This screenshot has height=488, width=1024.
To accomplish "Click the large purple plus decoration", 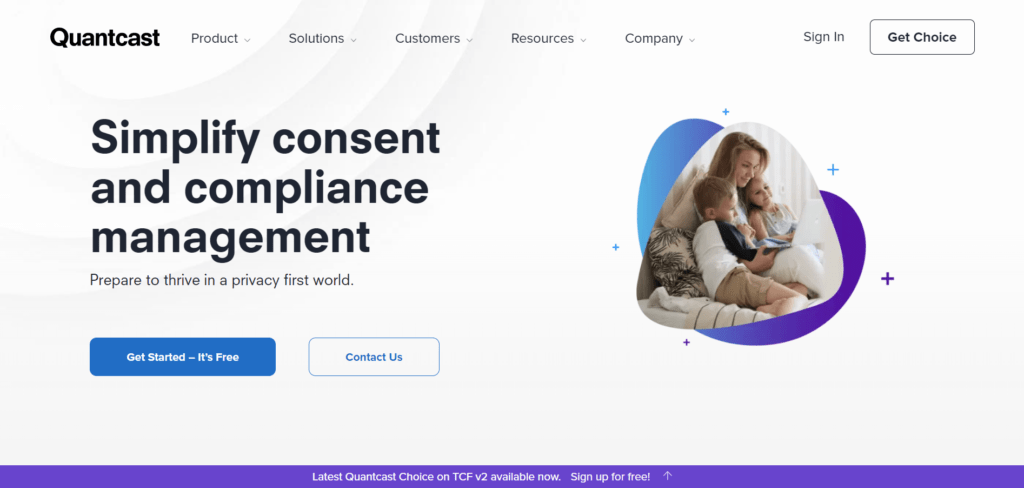I will click(887, 279).
